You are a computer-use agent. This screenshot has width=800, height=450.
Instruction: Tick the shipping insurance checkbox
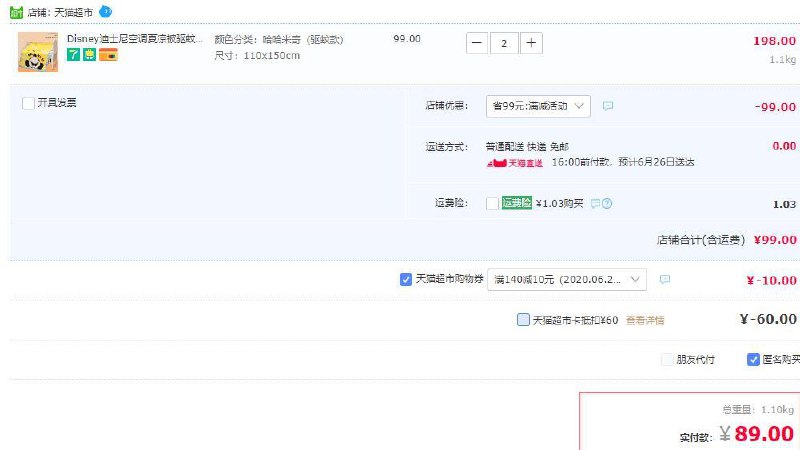[492, 204]
